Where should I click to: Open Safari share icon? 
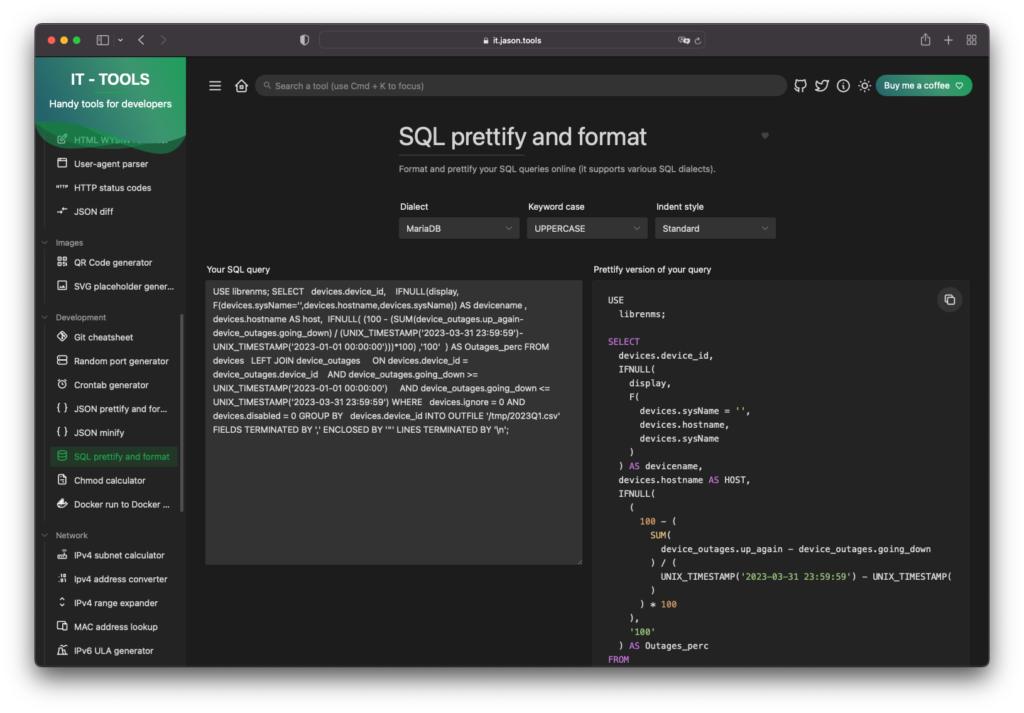[x=925, y=39]
